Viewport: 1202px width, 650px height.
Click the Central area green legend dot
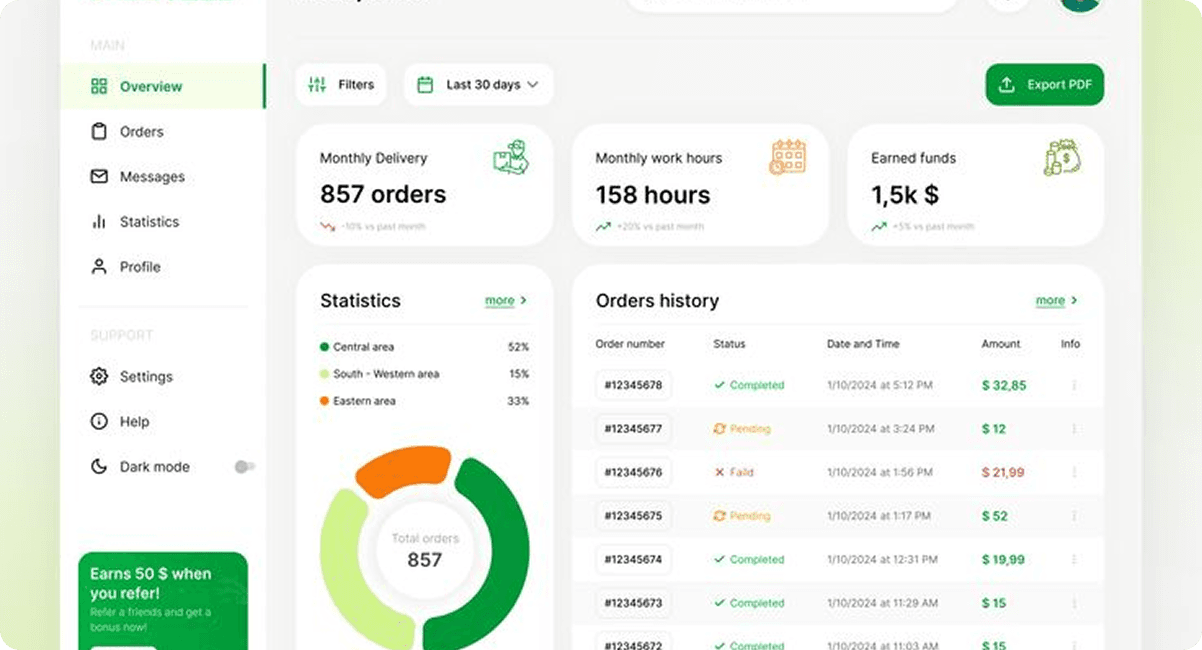(324, 347)
